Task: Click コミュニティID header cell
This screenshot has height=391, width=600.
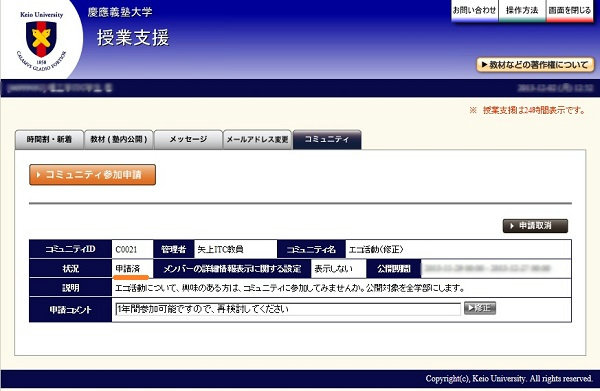Action: [70, 249]
